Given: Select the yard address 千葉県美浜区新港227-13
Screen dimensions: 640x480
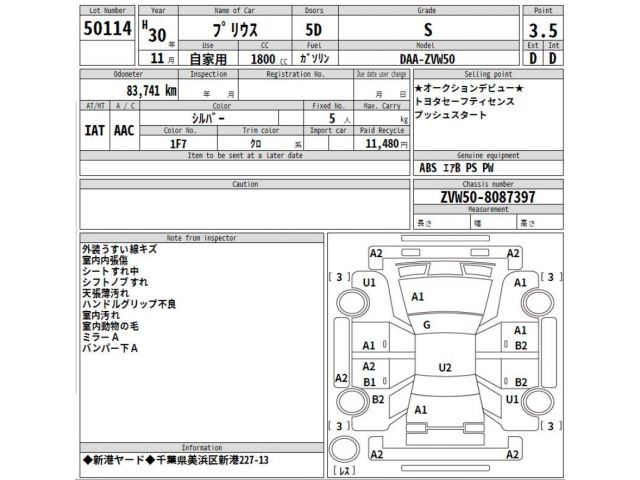Looking at the screenshot, I should coord(212,460).
